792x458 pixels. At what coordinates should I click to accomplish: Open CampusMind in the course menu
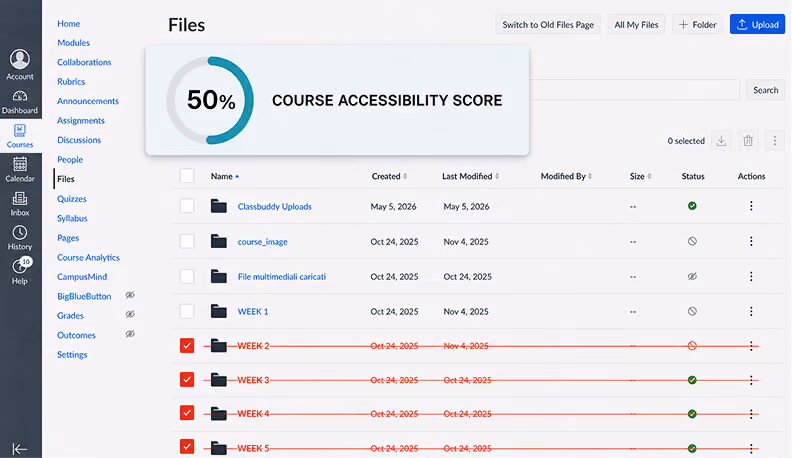(82, 277)
